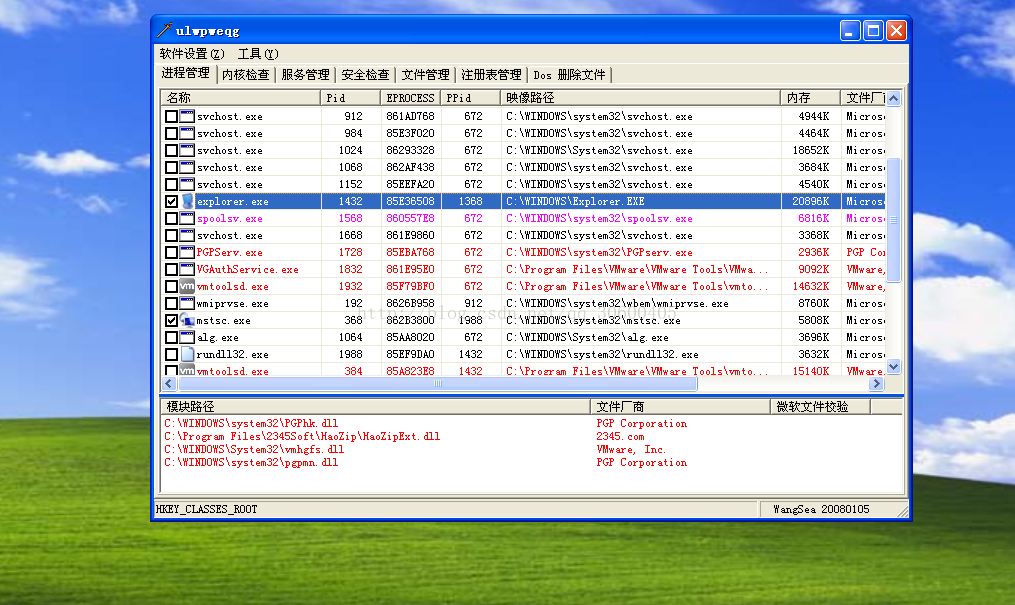Viewport: 1015px width, 605px height.
Task: Sort by the 映像路径 column header
Action: [x=640, y=98]
